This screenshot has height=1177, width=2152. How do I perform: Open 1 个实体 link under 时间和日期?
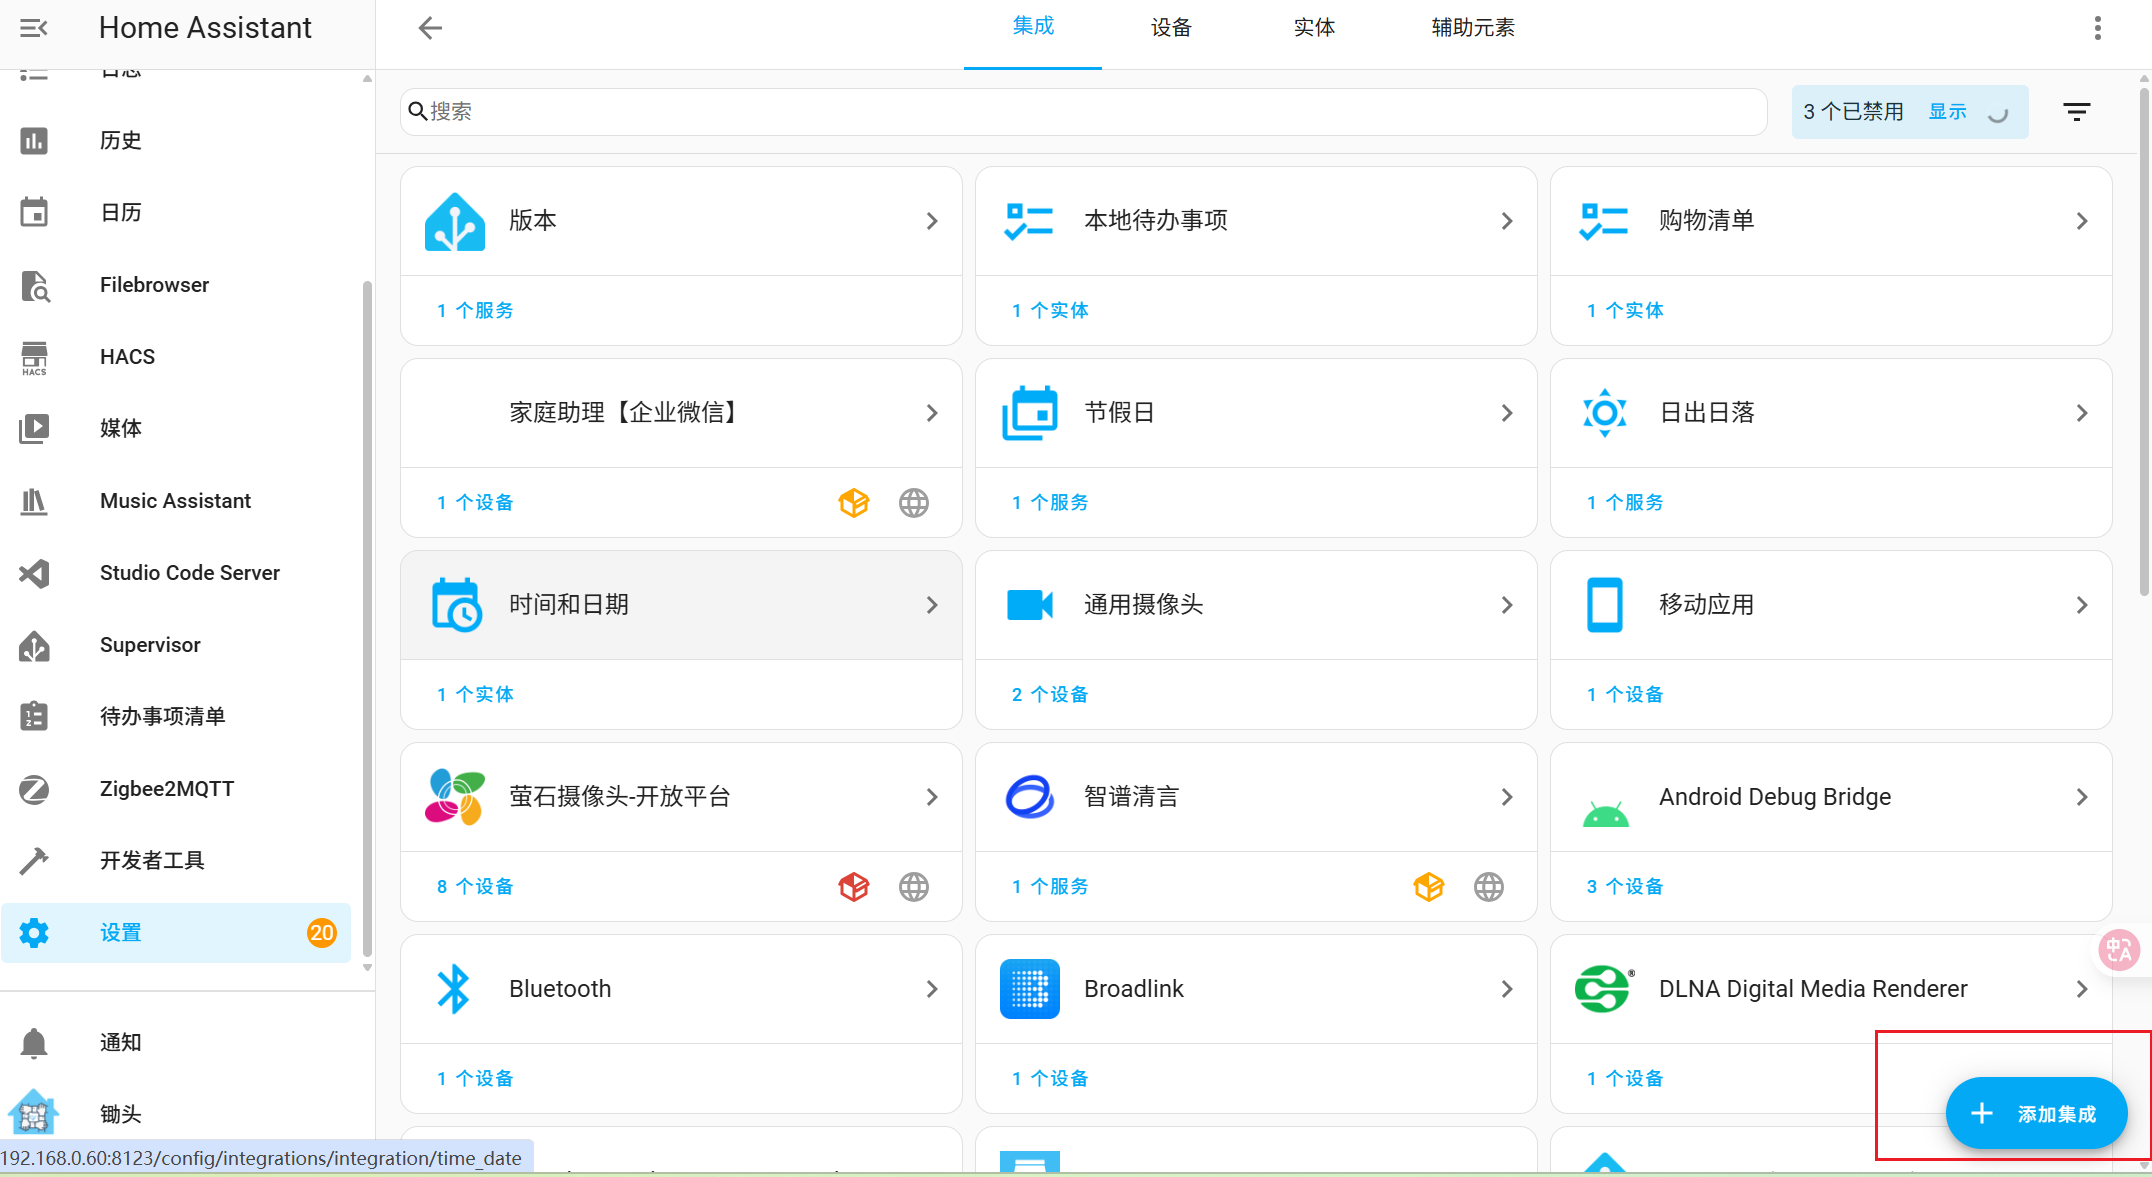pos(475,695)
